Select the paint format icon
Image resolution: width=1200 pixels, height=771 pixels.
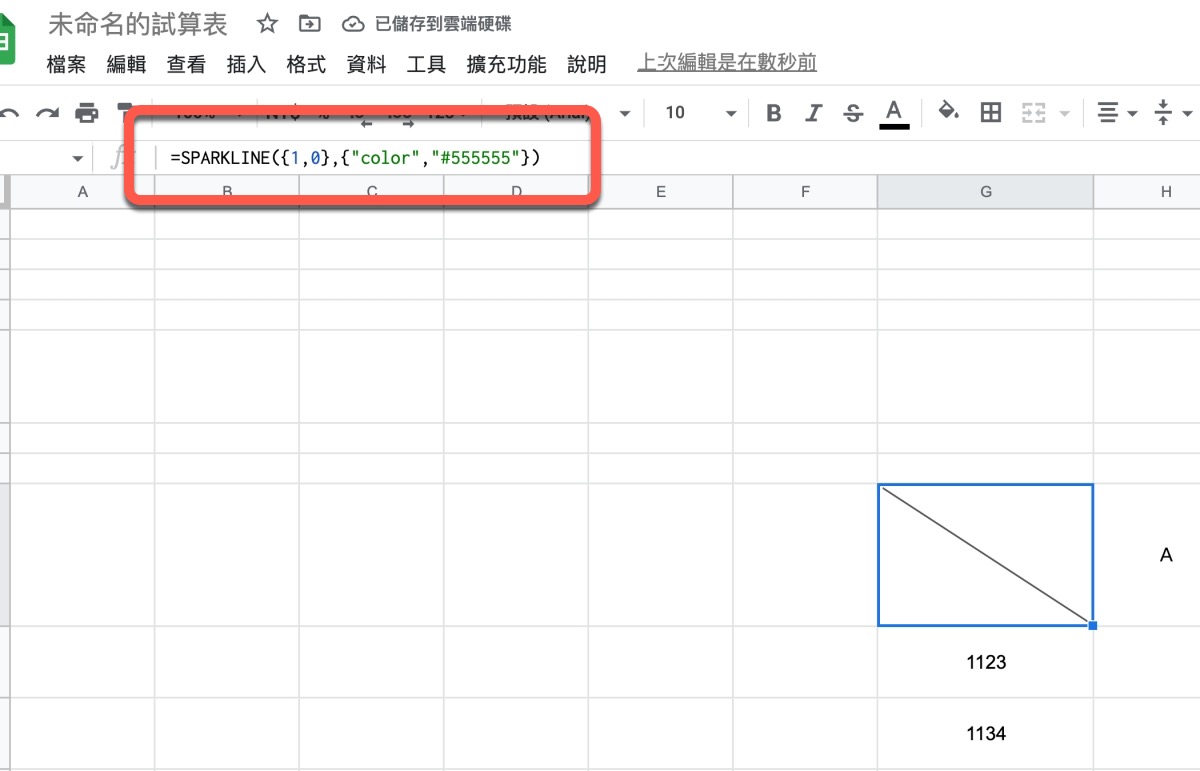125,112
